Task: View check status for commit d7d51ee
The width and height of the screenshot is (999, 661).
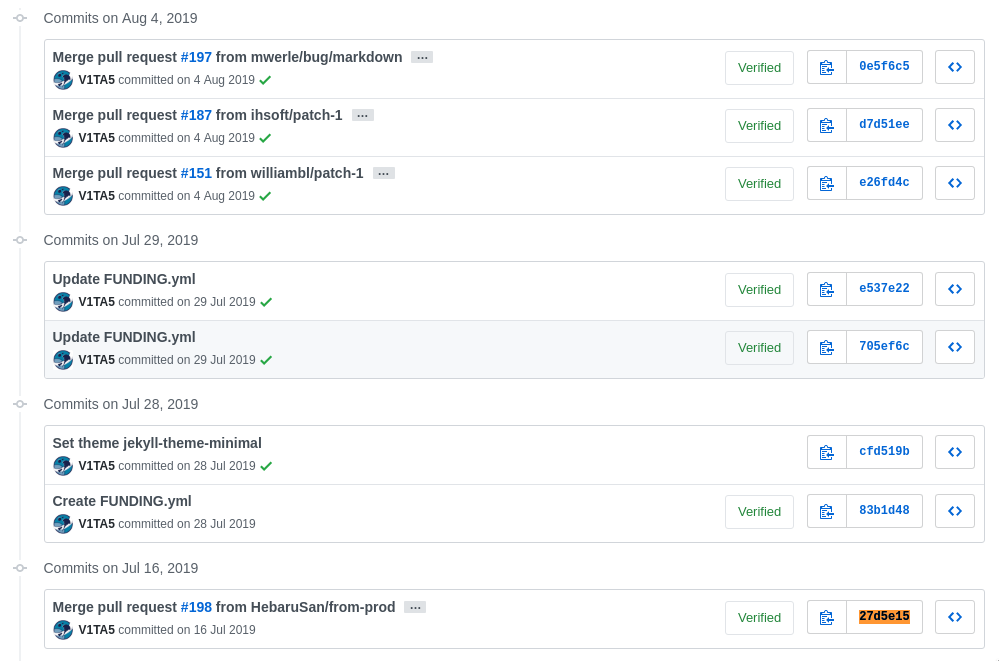Action: (x=266, y=138)
